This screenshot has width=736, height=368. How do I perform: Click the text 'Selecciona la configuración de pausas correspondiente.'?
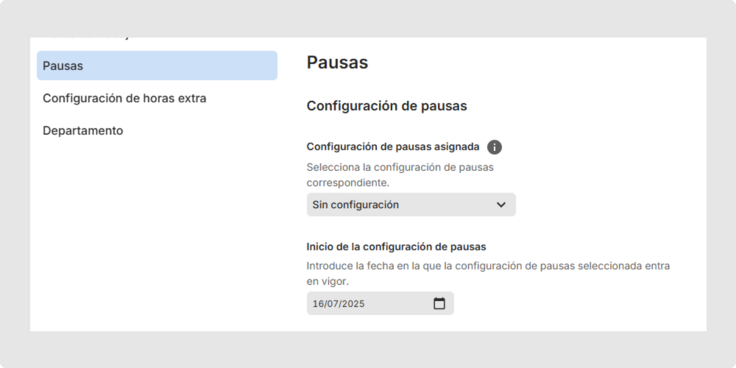coord(400,175)
